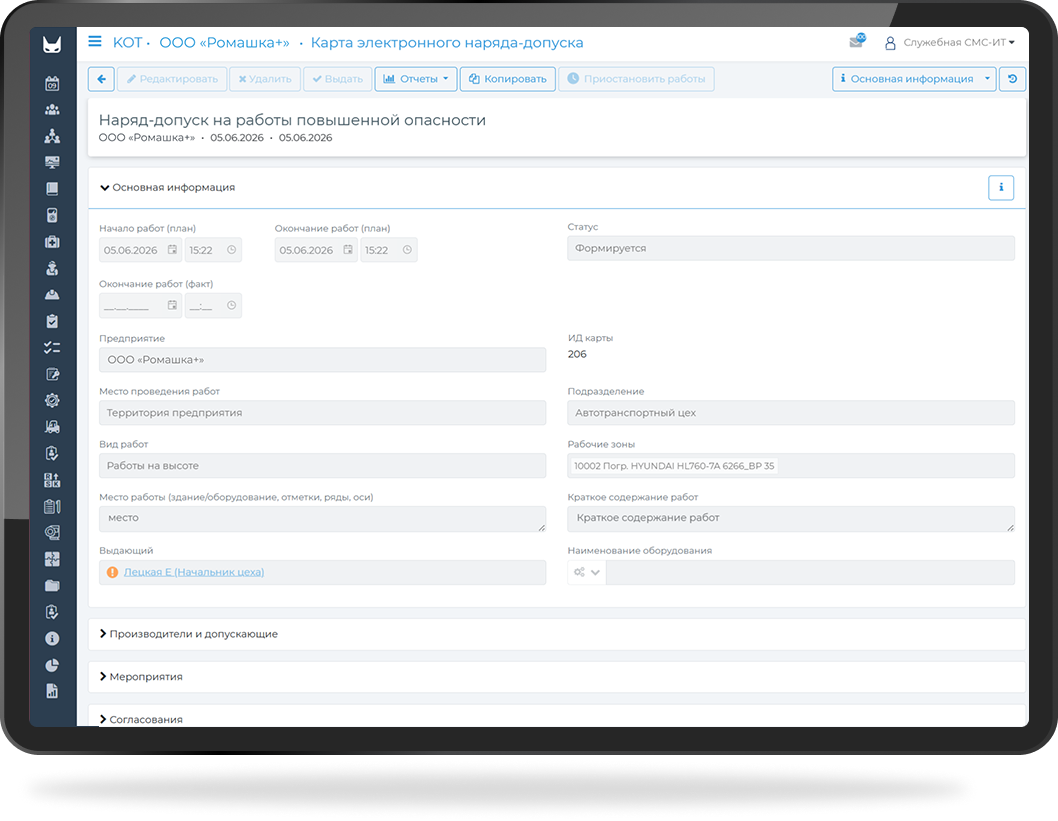Open the time picker for Начало работ
The height and width of the screenshot is (821, 1058).
231,250
